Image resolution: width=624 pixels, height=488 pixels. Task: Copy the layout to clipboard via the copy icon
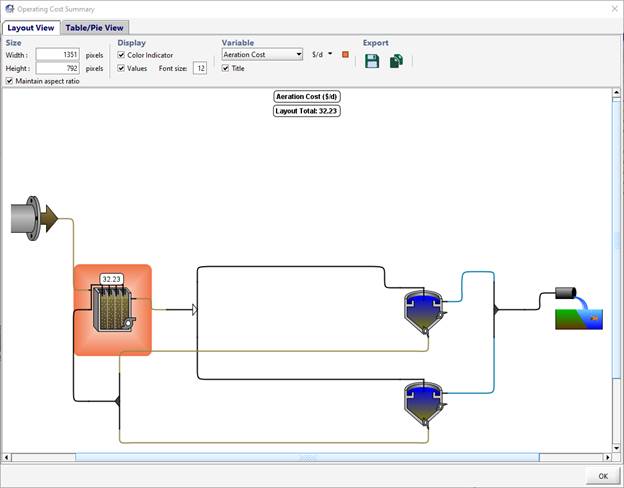(396, 61)
